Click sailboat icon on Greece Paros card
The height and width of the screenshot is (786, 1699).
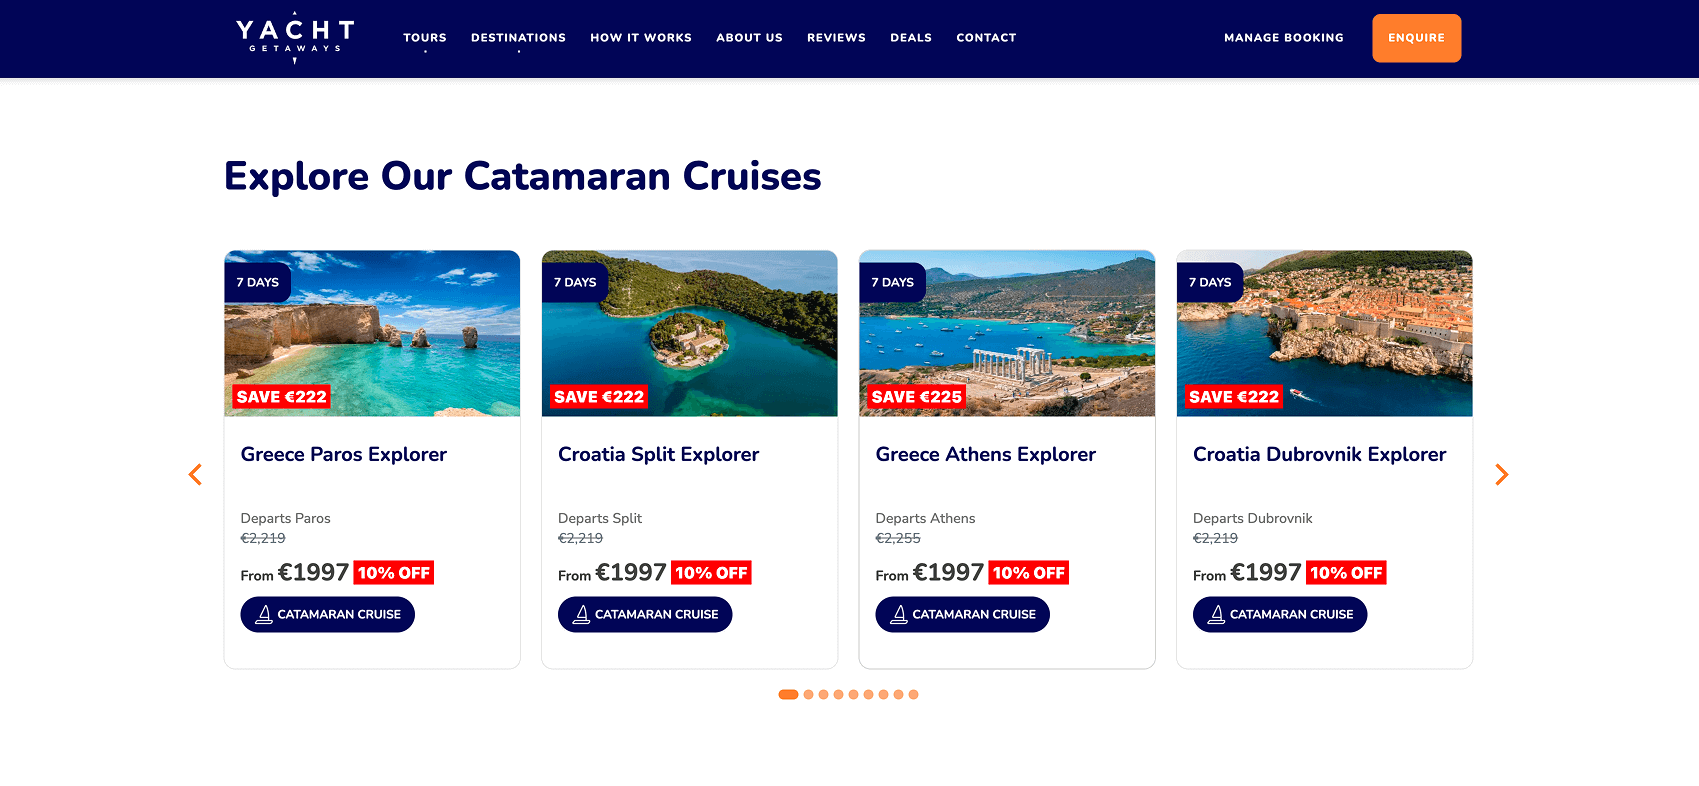point(264,615)
